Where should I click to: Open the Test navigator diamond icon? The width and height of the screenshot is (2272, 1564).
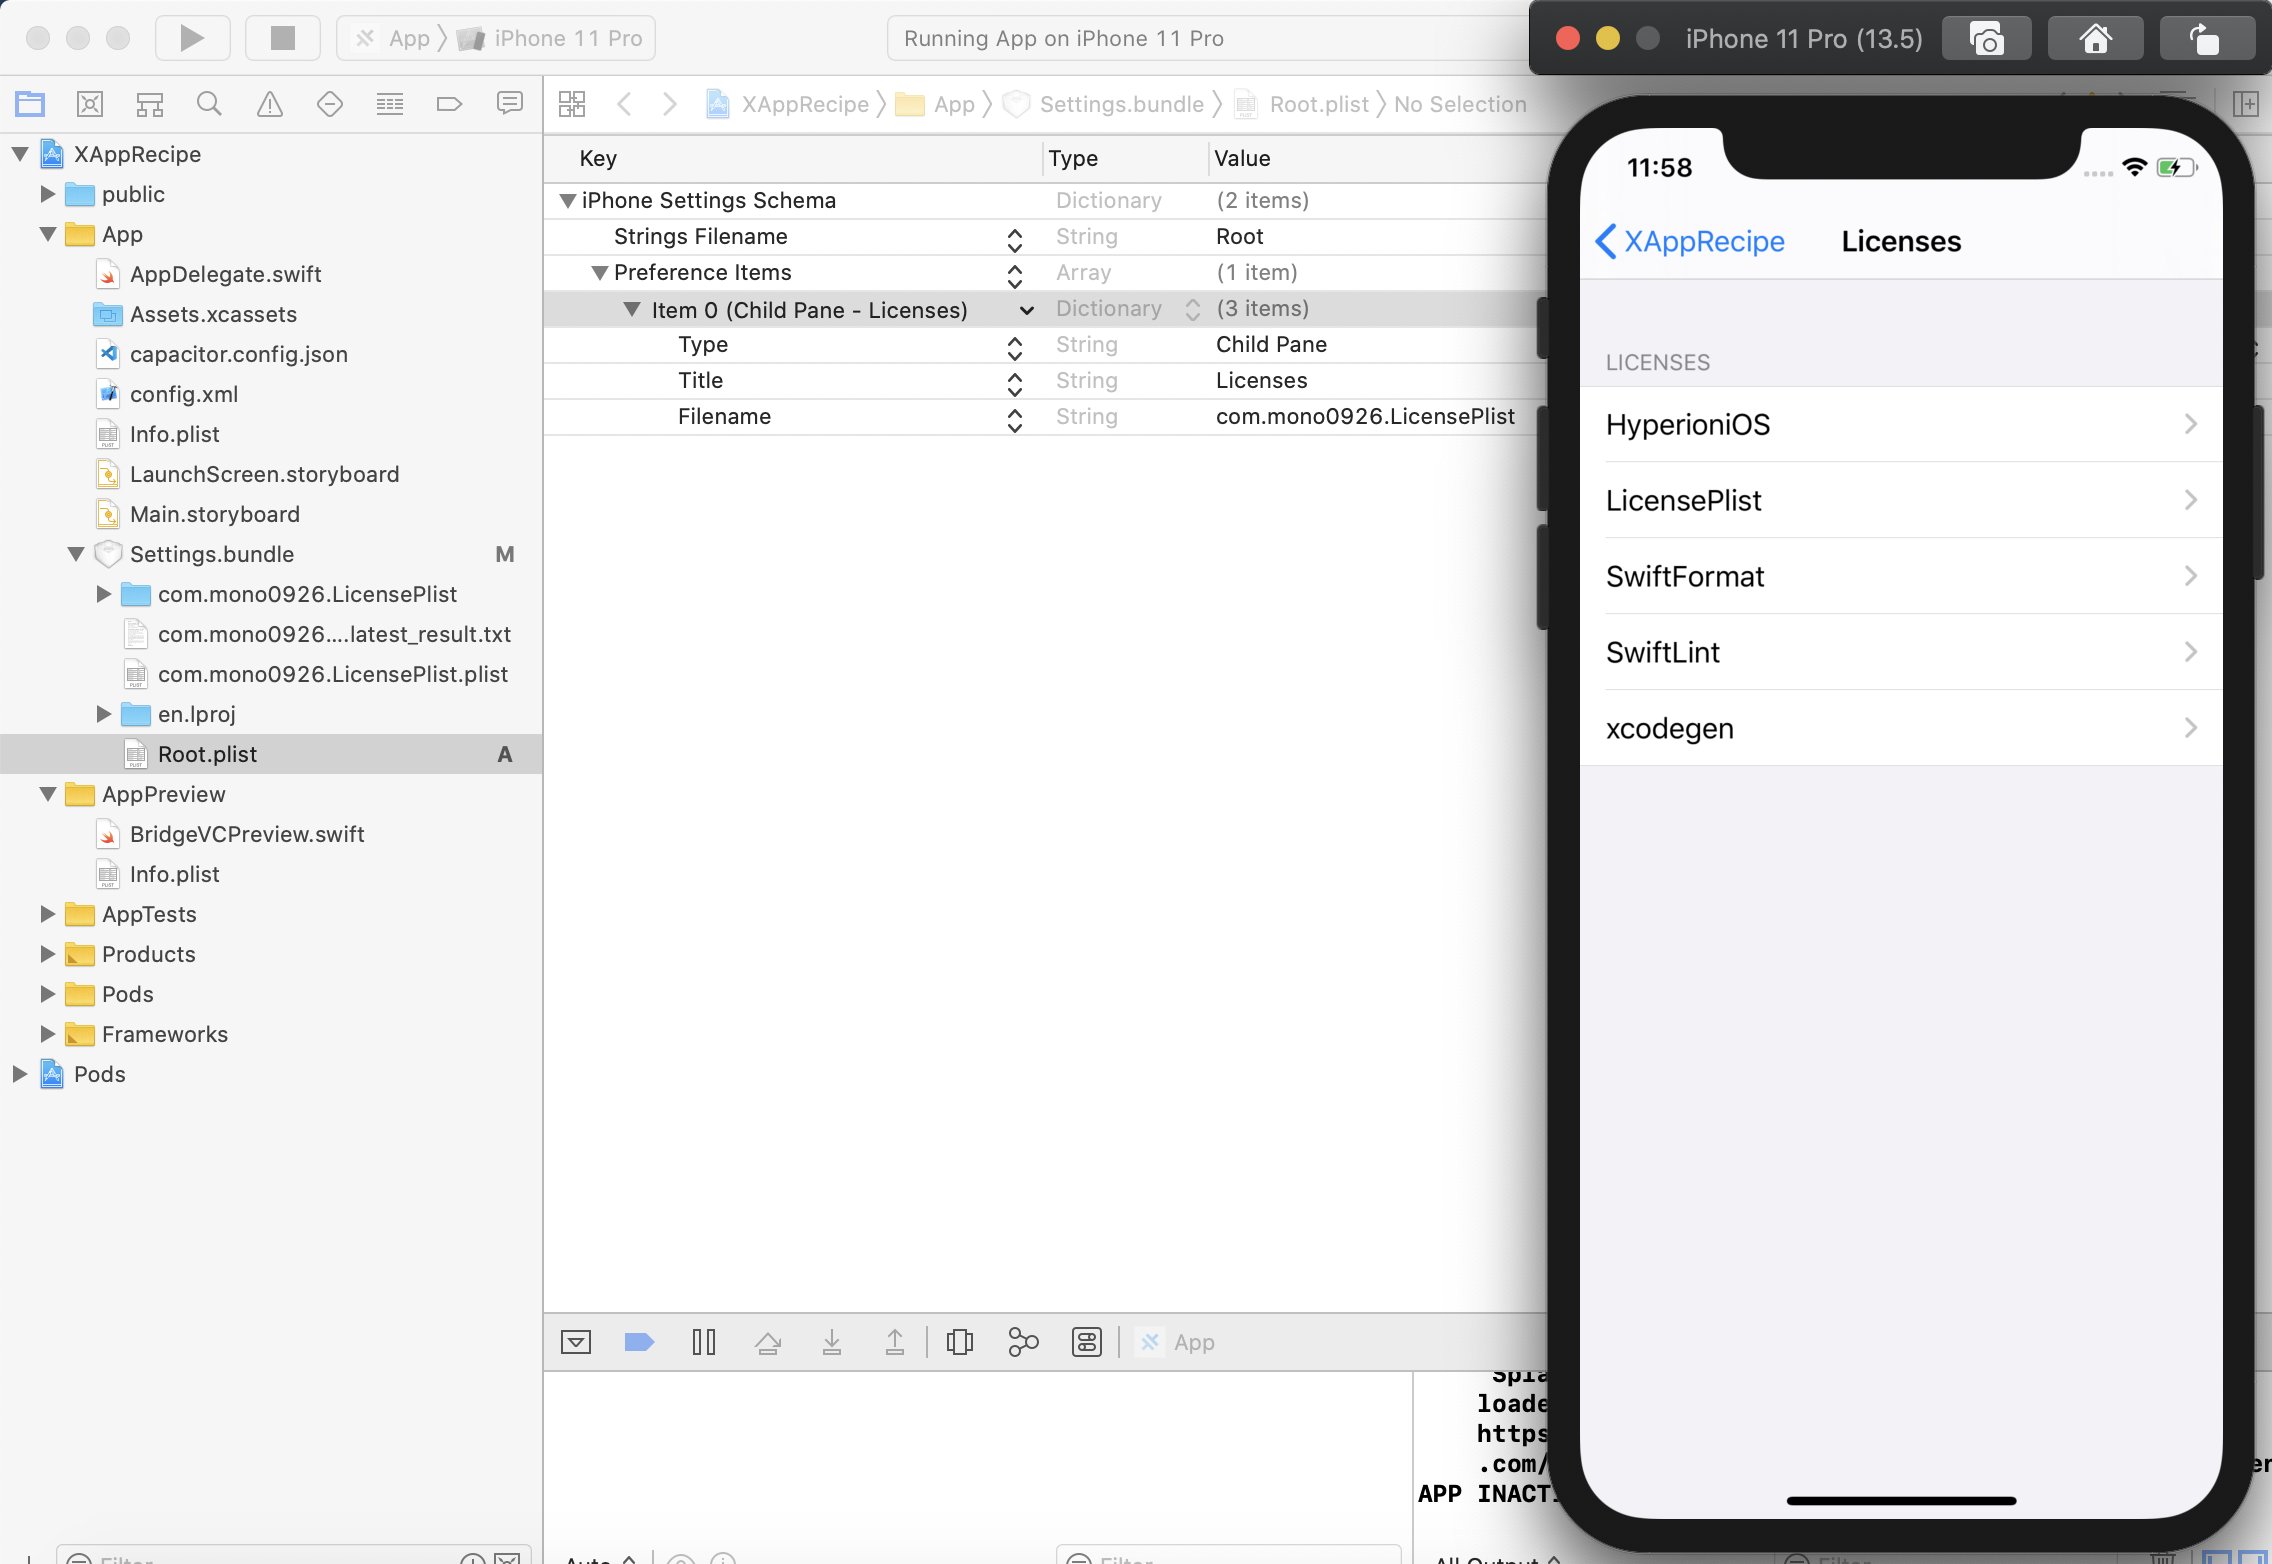coord(330,103)
